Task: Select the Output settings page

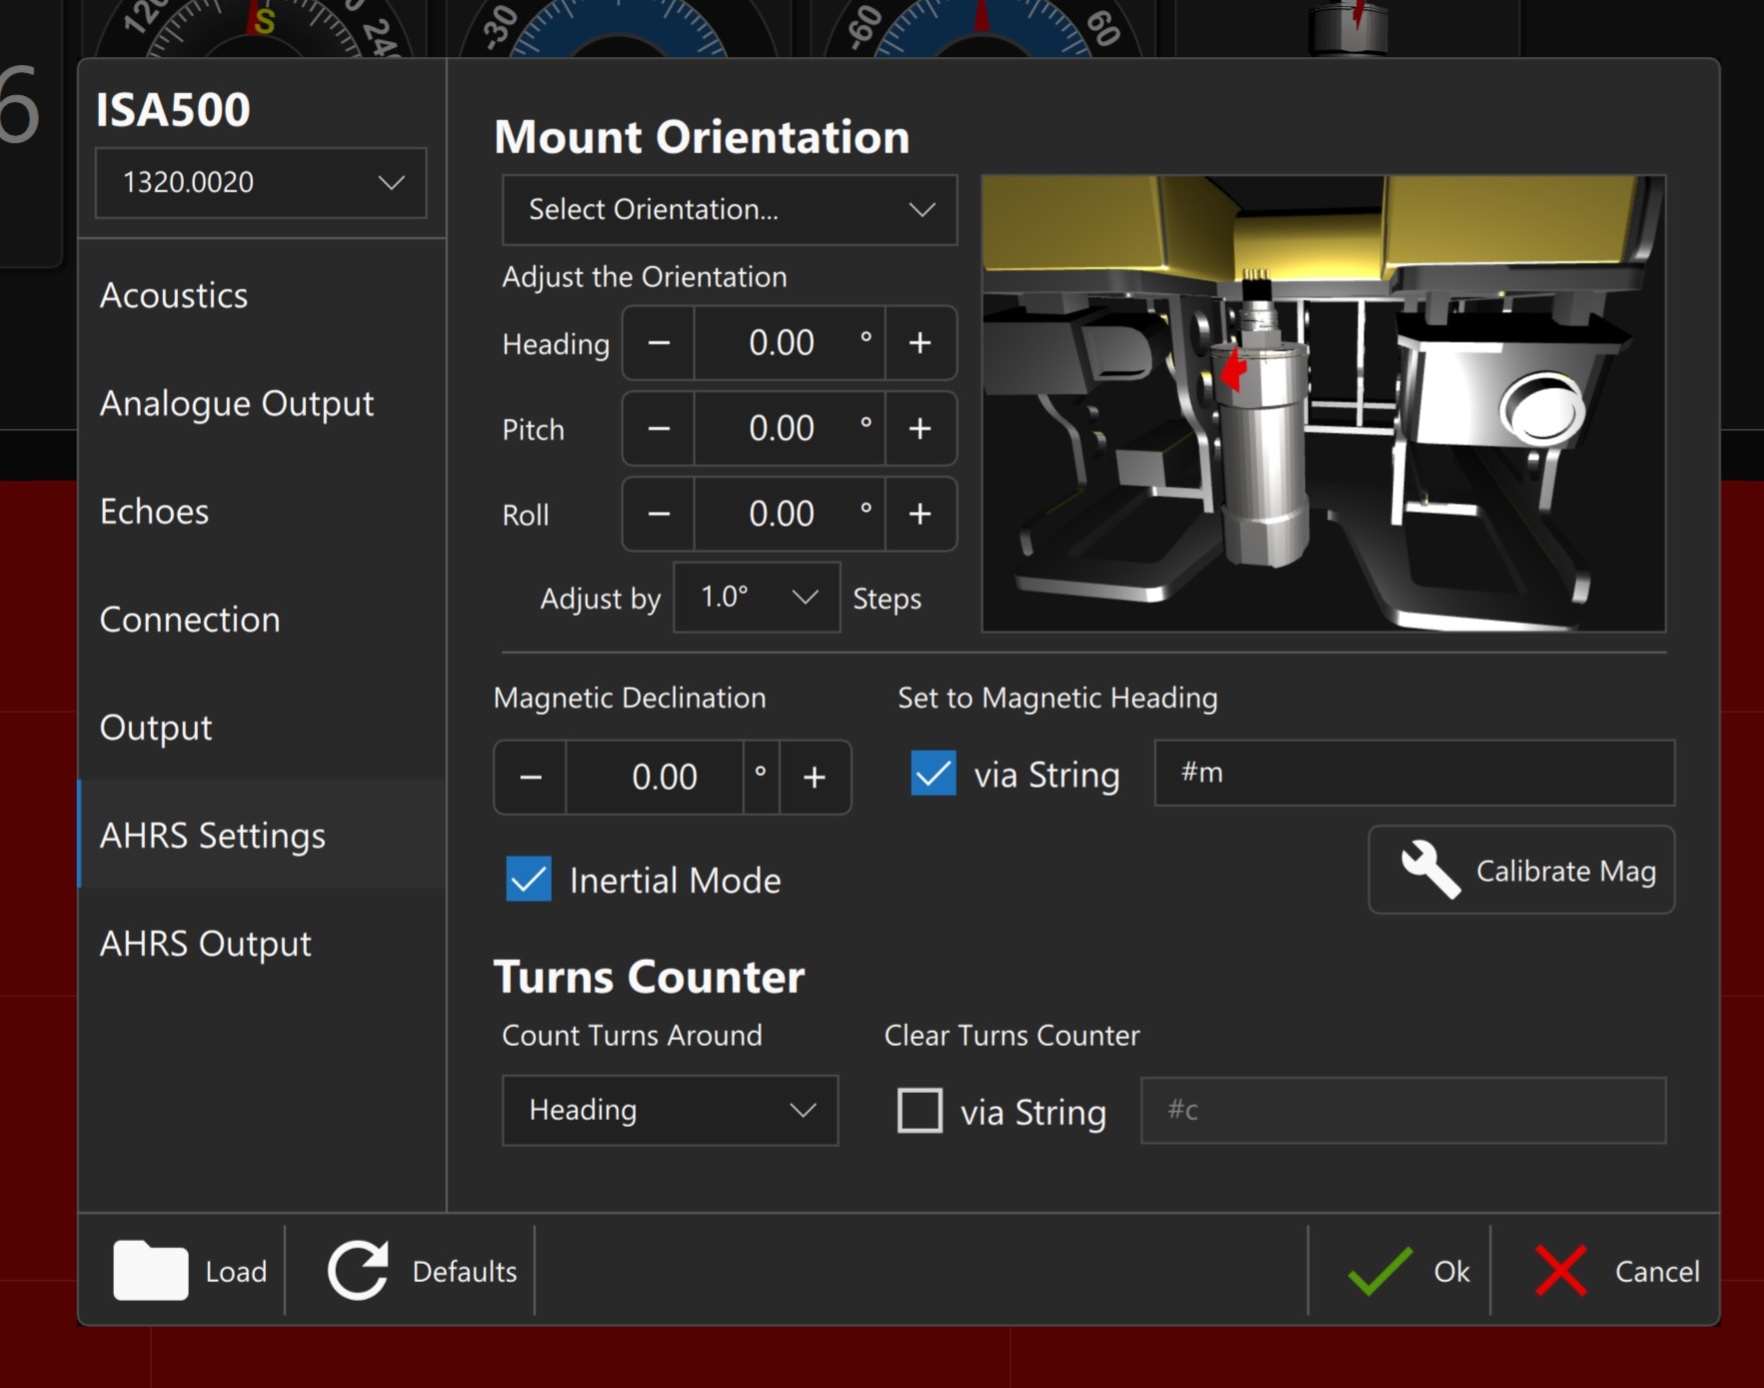Action: (261, 727)
